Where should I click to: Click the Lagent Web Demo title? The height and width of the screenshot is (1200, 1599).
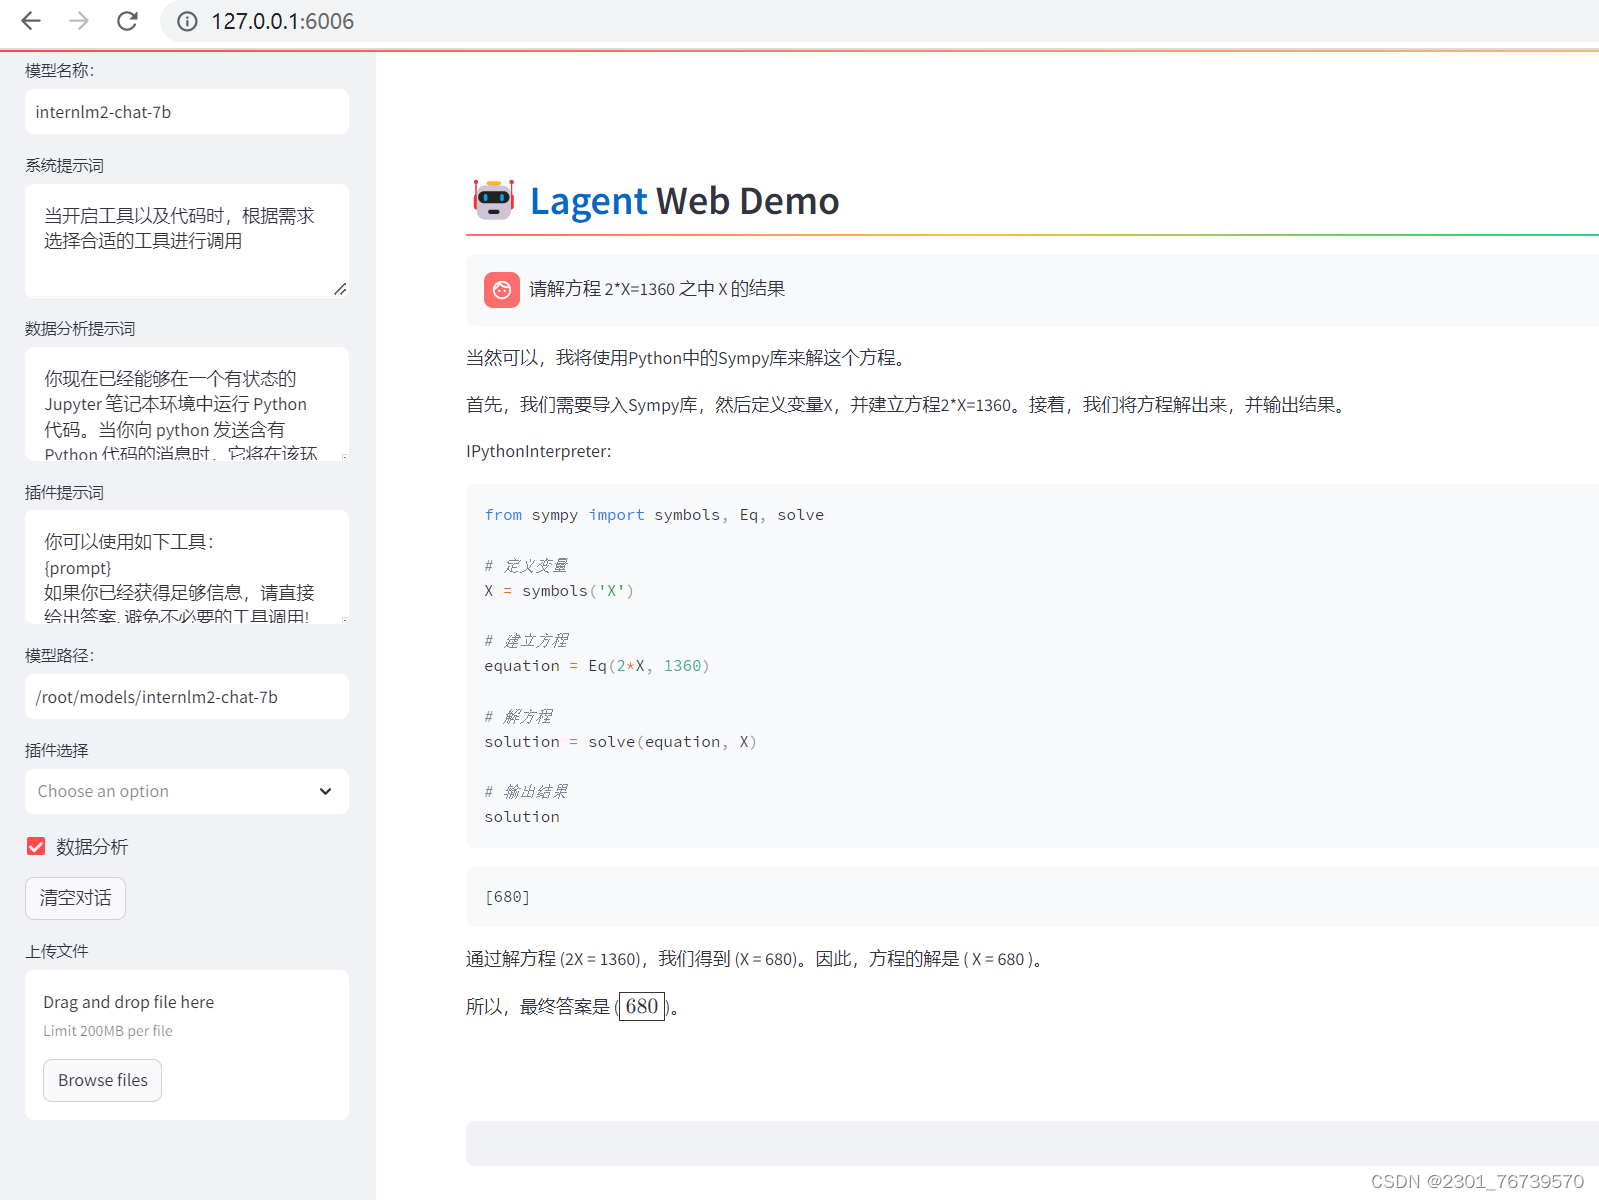coord(685,201)
